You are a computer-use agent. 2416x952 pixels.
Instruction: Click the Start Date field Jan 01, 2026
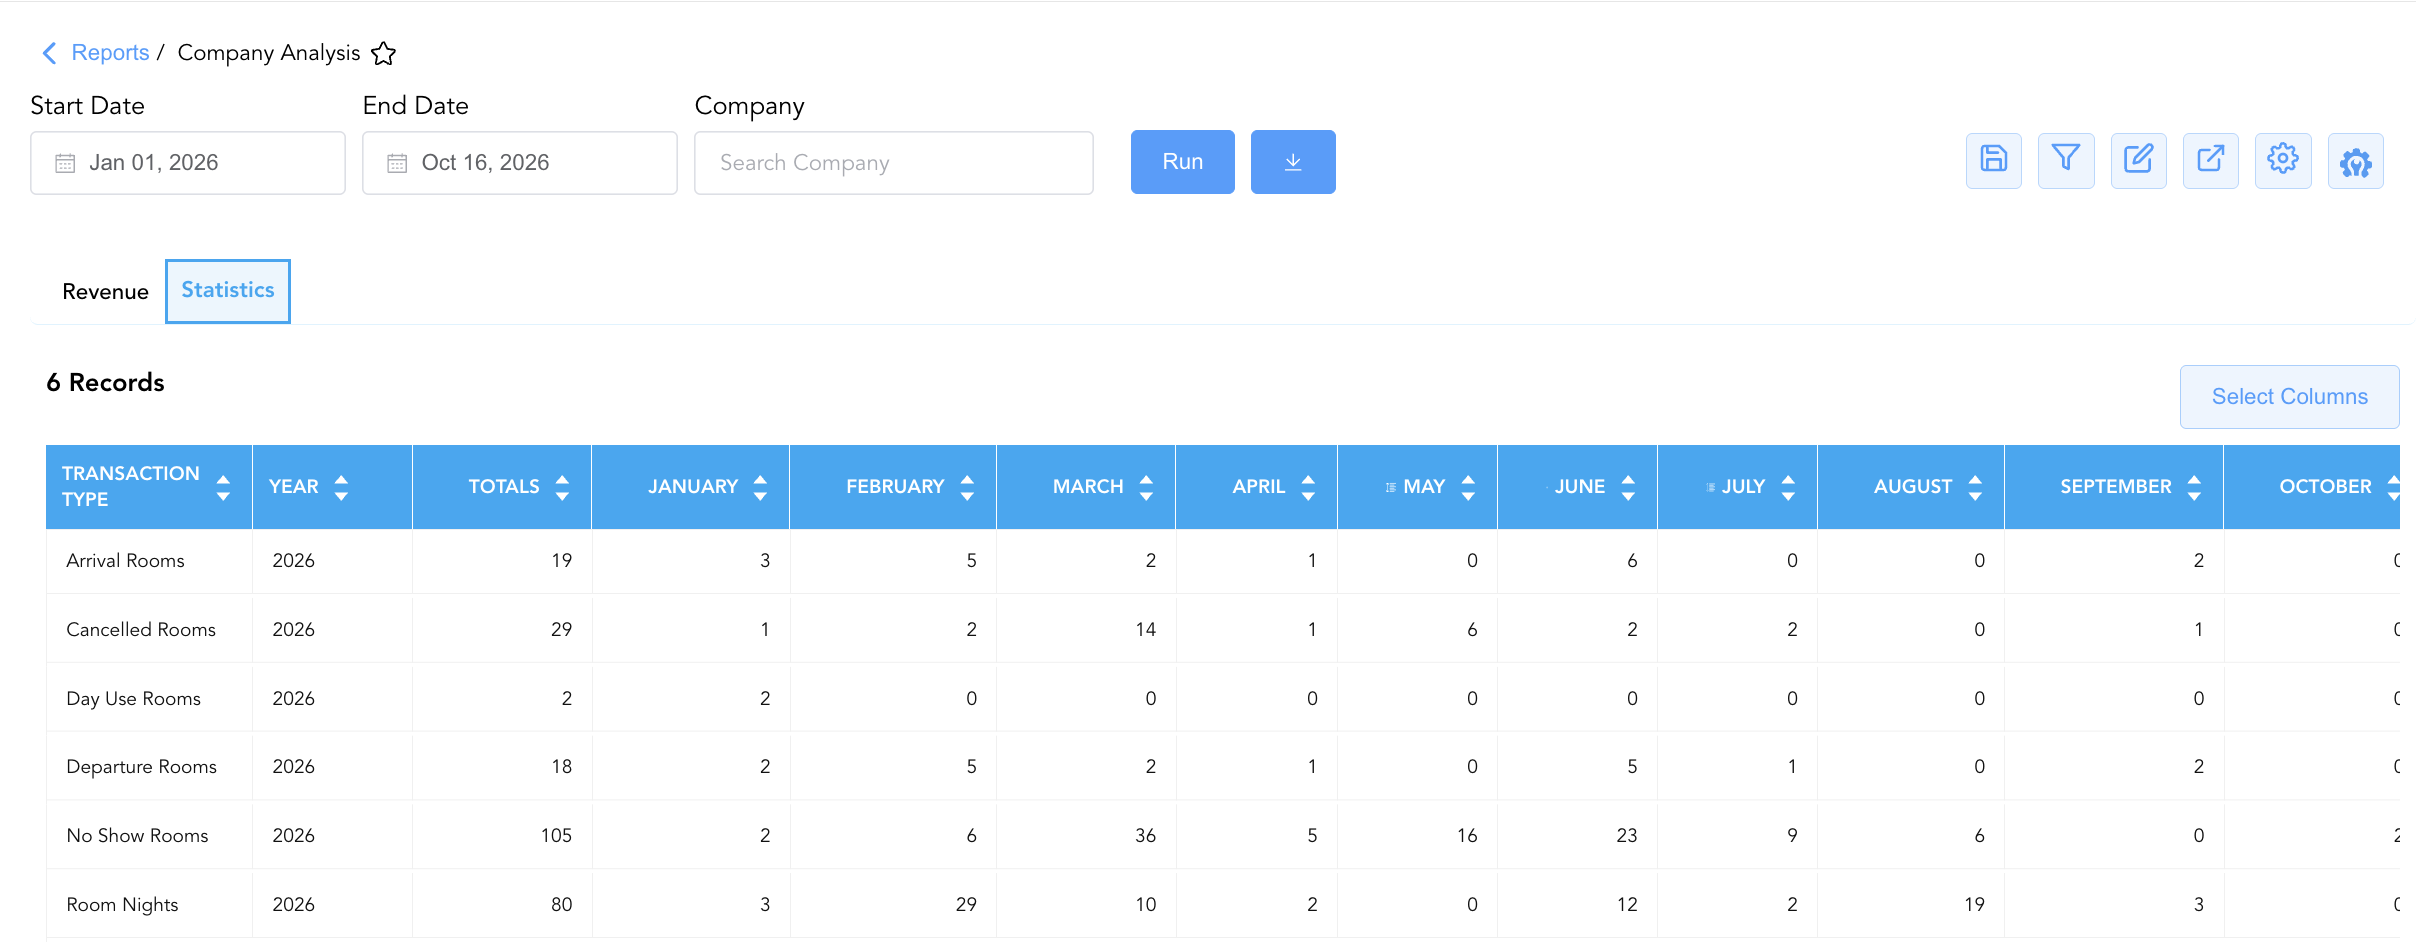[x=188, y=163]
